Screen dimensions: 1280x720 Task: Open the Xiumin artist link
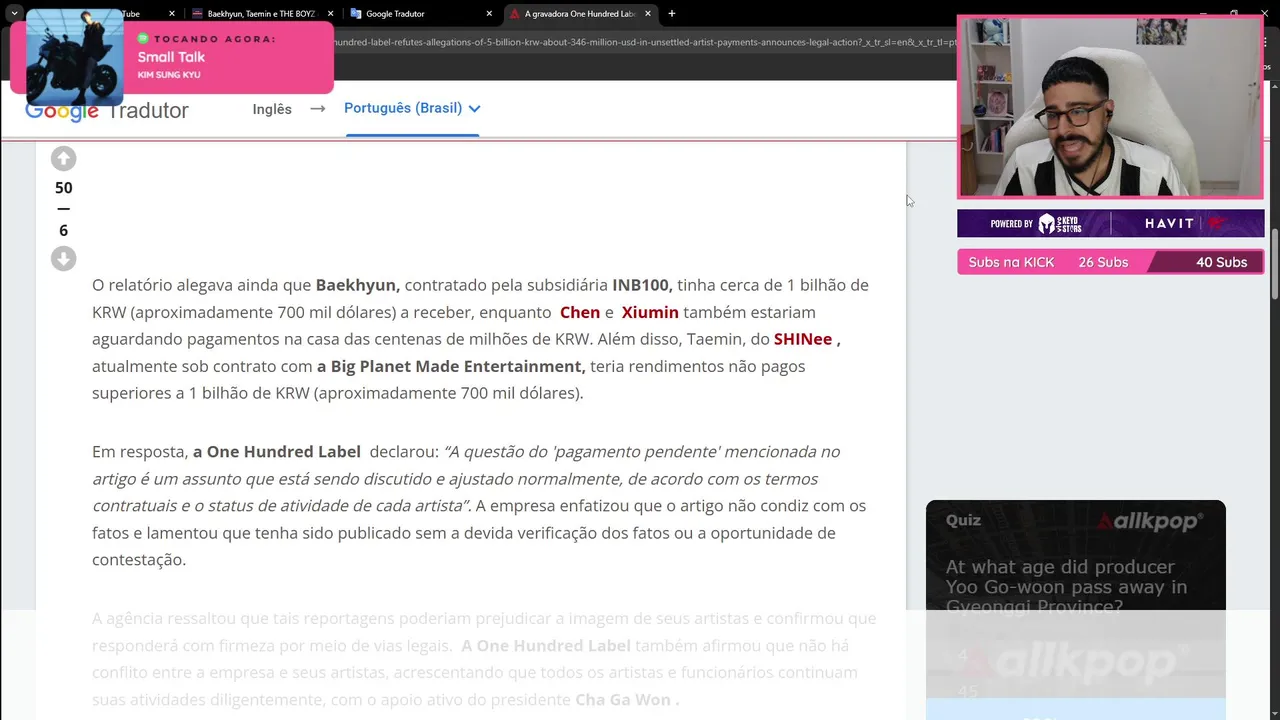(x=650, y=312)
